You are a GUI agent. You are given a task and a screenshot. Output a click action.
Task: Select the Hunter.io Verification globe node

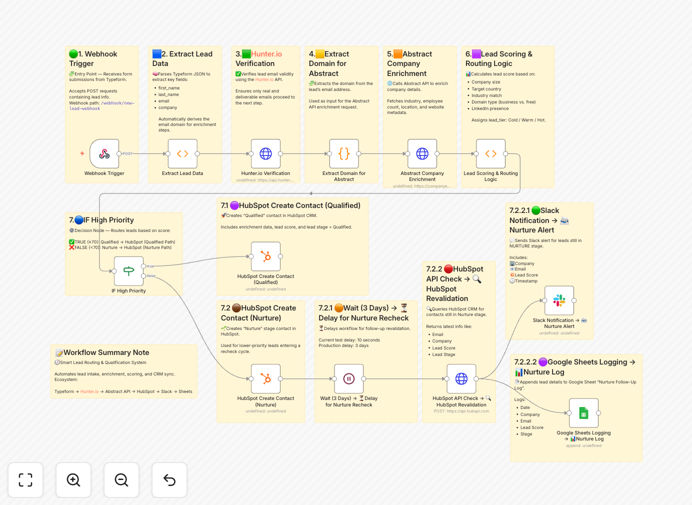click(266, 154)
